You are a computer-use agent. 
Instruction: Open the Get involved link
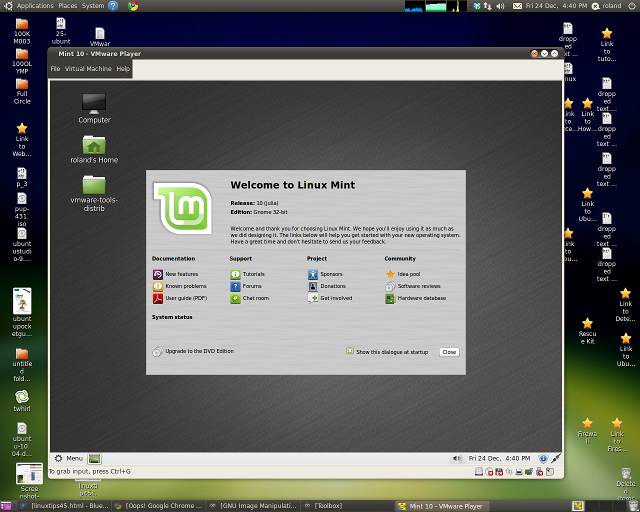(x=336, y=298)
